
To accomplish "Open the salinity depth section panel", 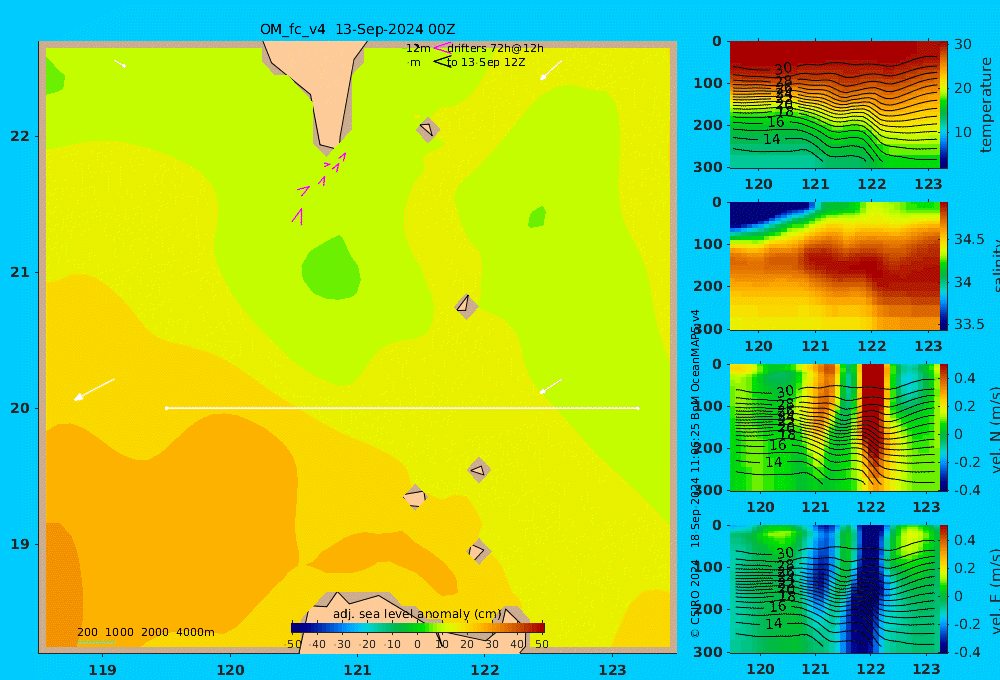I will click(x=834, y=266).
